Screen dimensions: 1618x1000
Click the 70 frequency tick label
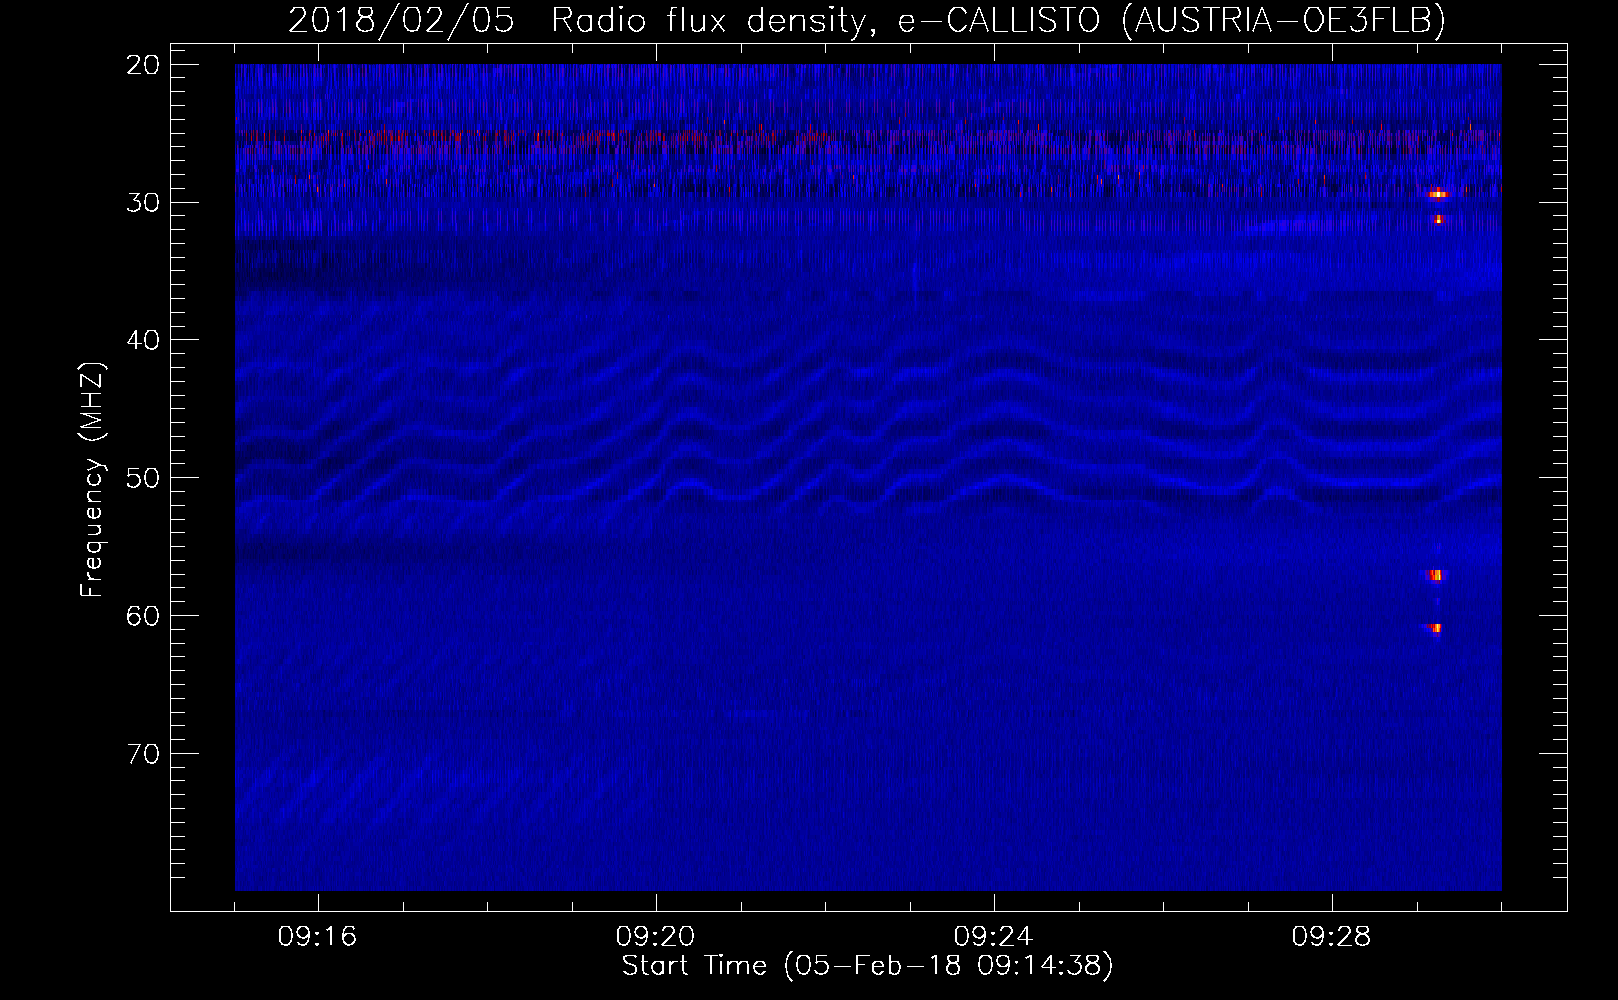144,753
